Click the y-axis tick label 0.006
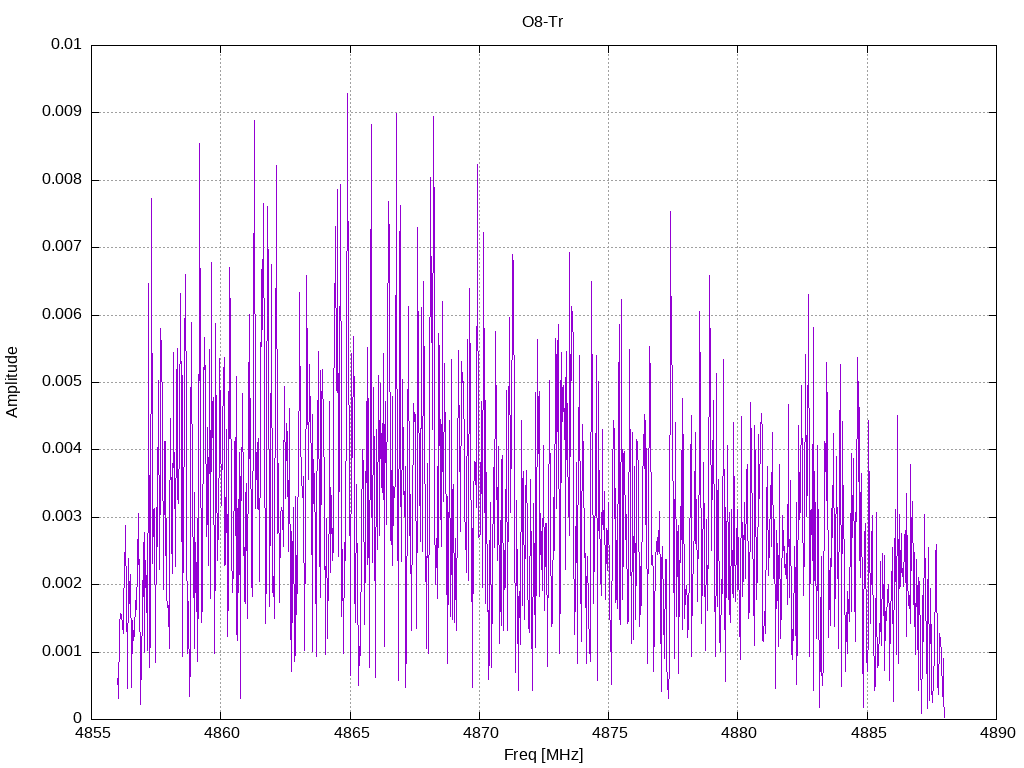 tap(62, 314)
